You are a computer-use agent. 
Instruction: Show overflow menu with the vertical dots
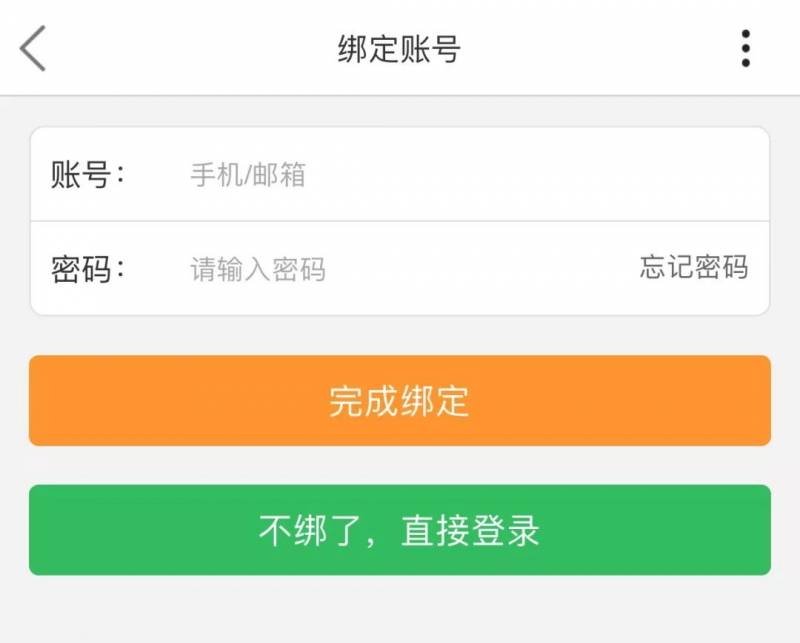745,48
